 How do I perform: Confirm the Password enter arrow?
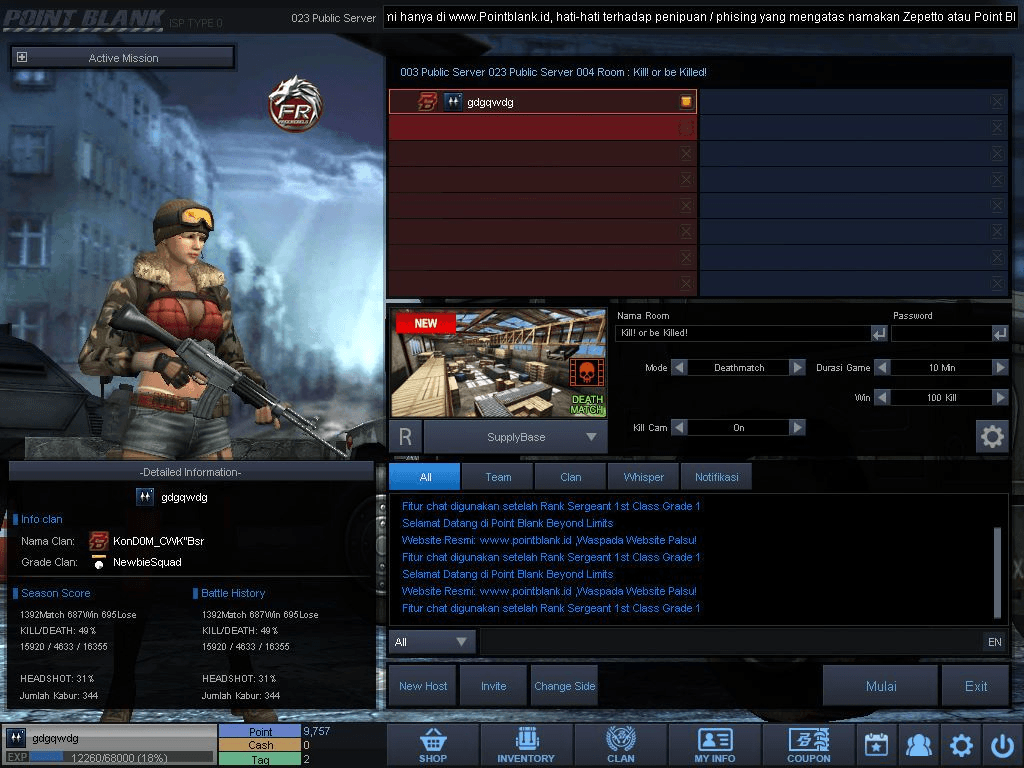[1000, 334]
